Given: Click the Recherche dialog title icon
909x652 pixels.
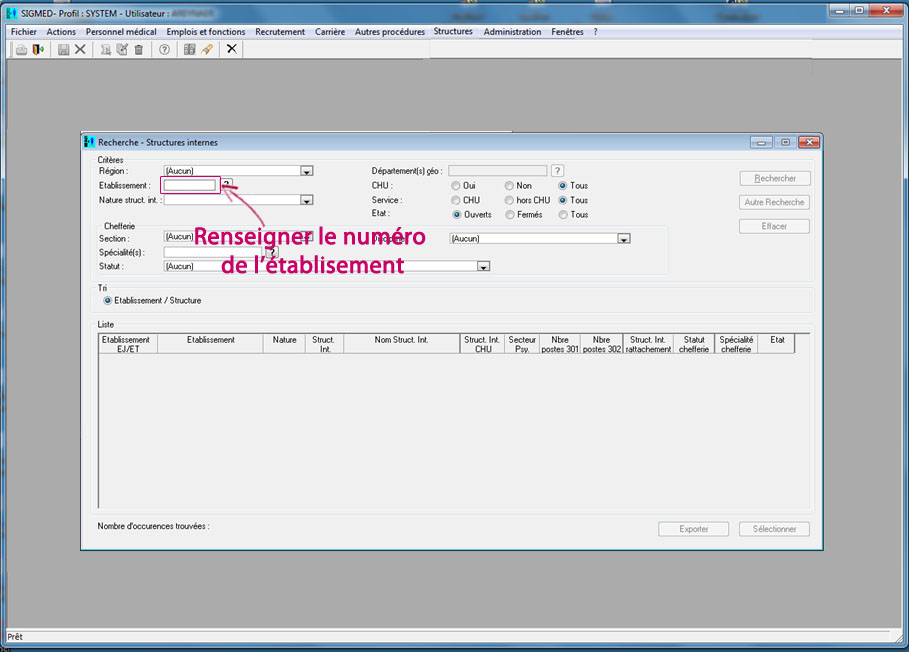Looking at the screenshot, I should pyautogui.click(x=89, y=142).
